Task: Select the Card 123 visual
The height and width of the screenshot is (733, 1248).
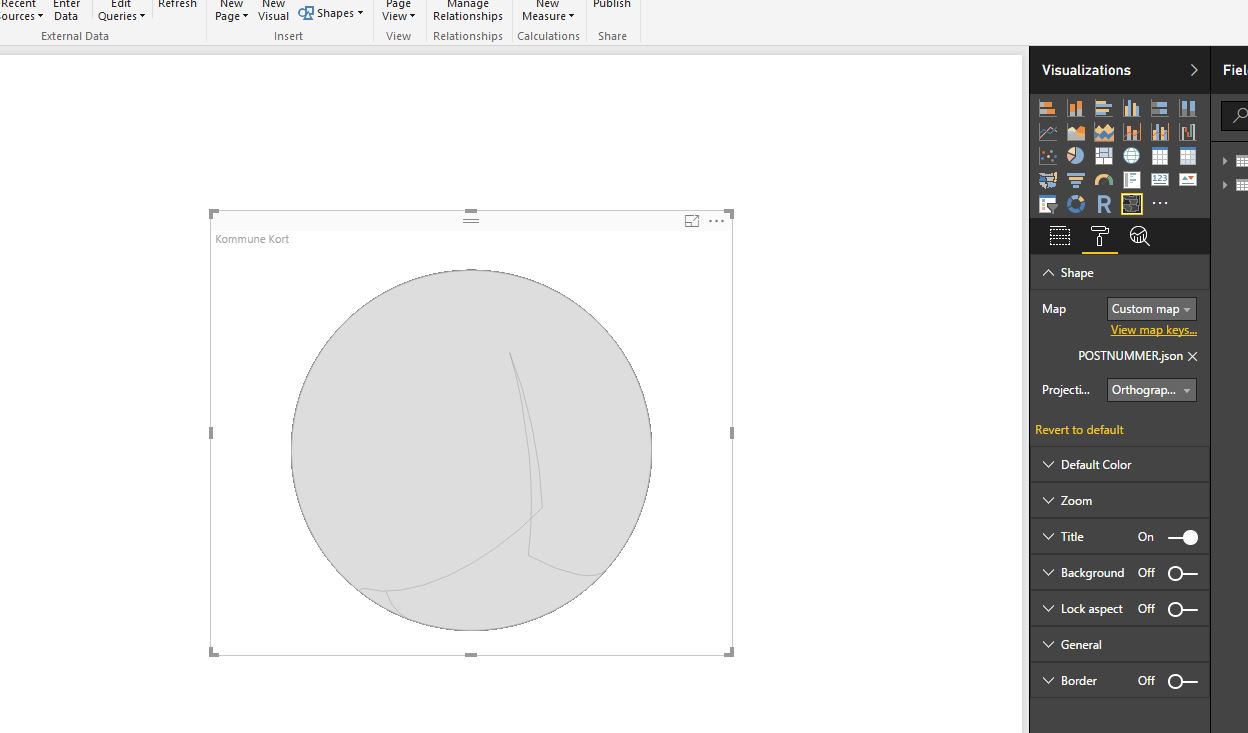Action: point(1159,180)
